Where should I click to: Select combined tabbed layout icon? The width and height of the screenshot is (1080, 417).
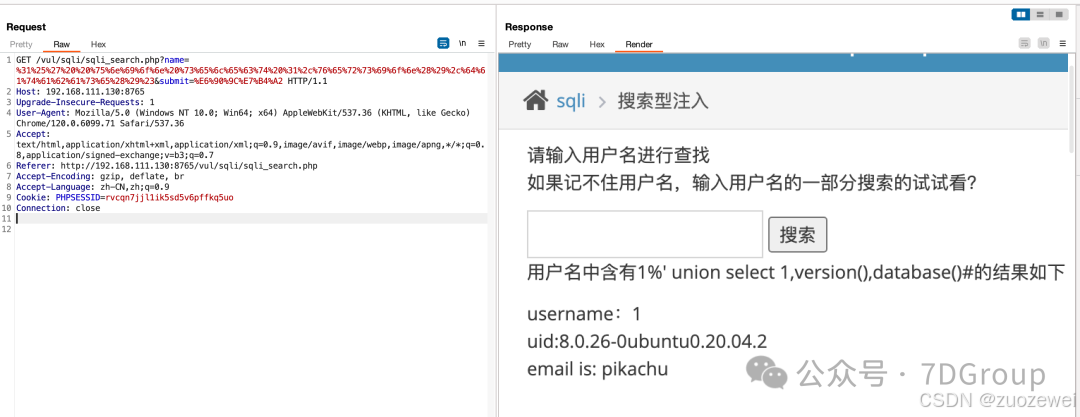click(x=1059, y=14)
